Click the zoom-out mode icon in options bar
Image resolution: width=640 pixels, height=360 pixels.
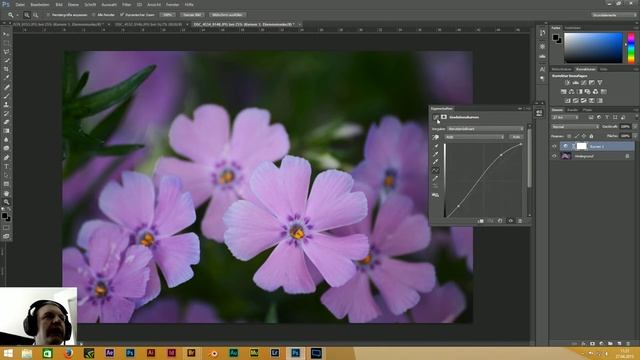[x=36, y=15]
